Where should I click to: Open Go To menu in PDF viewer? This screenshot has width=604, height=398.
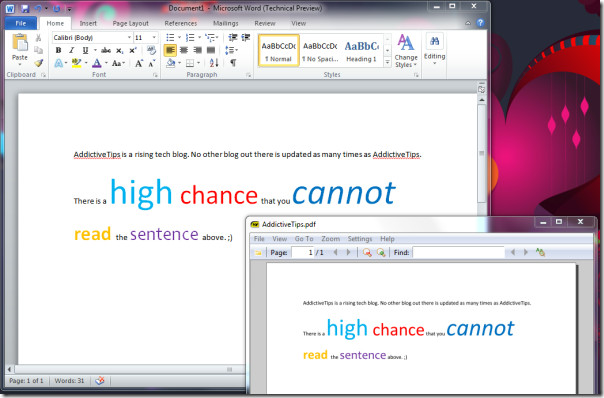304,239
